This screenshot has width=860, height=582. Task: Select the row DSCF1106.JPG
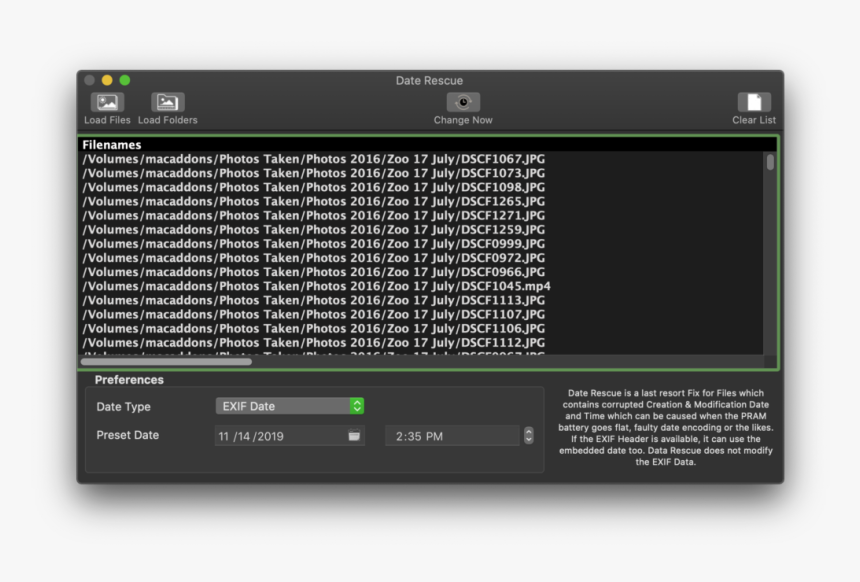click(421, 329)
